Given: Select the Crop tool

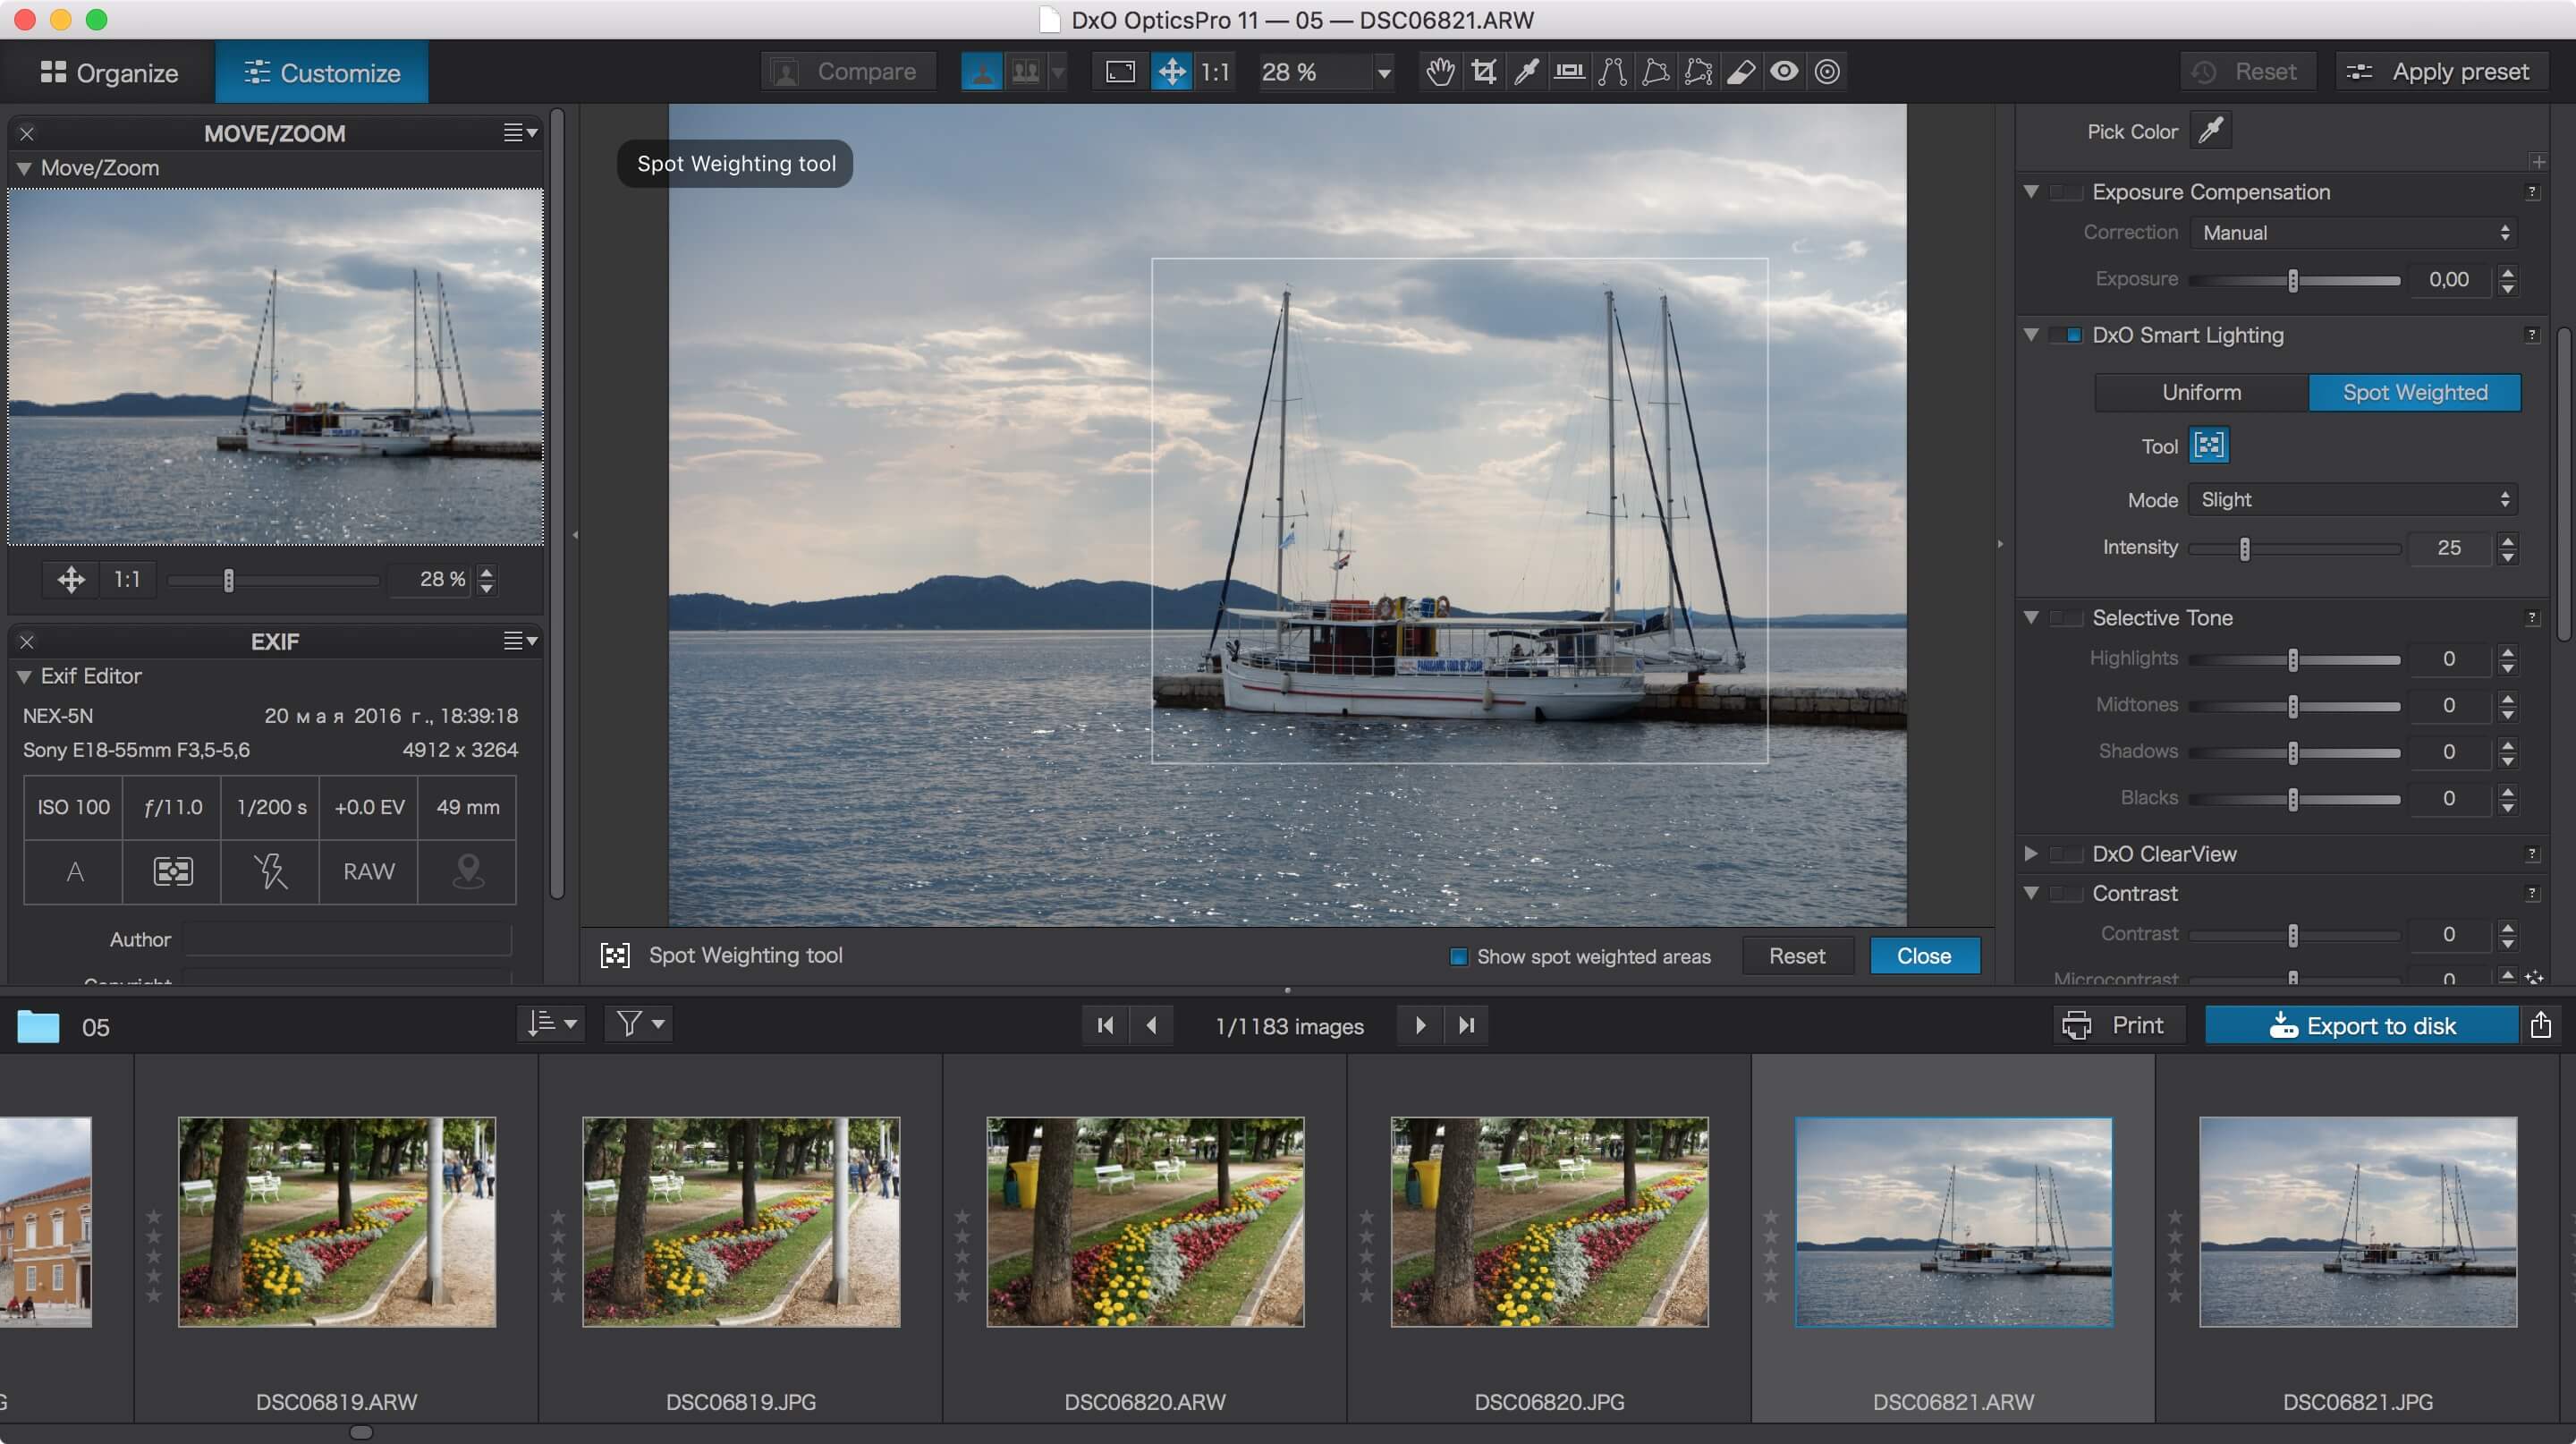Looking at the screenshot, I should [x=1484, y=71].
